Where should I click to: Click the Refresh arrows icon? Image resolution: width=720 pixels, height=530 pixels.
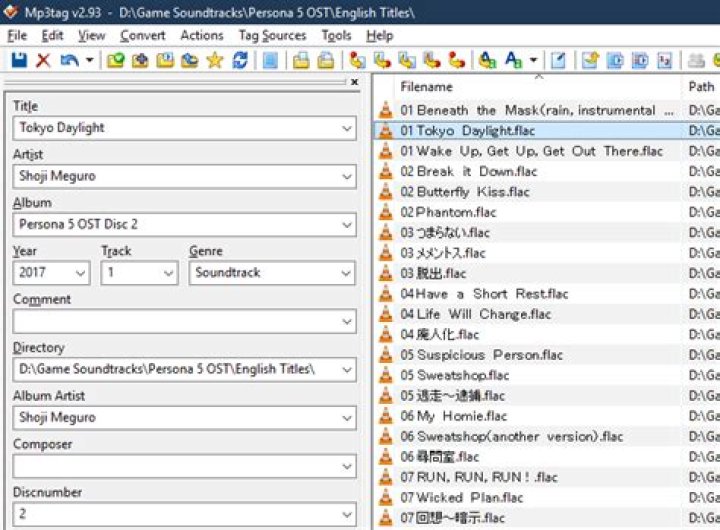(x=240, y=60)
